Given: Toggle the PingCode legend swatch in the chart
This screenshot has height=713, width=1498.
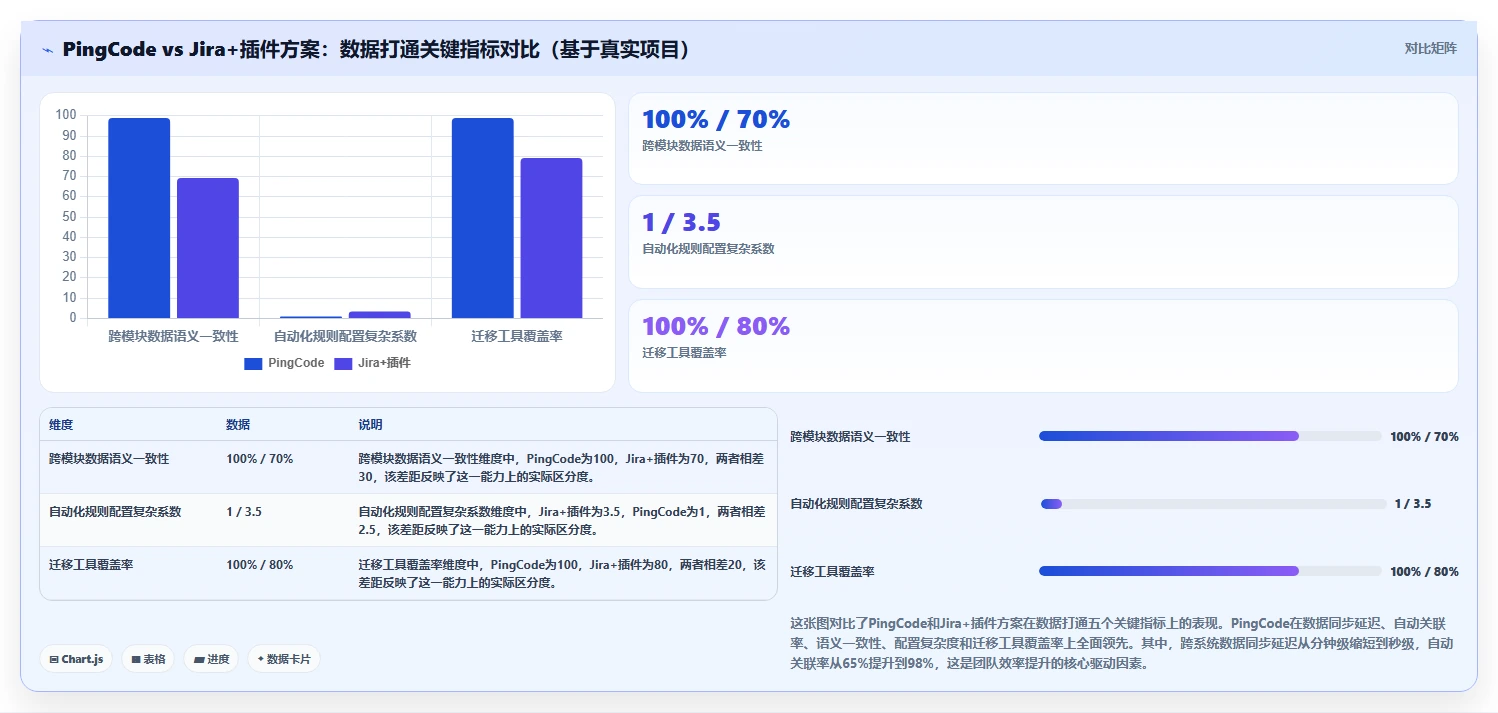Looking at the screenshot, I should pos(253,364).
